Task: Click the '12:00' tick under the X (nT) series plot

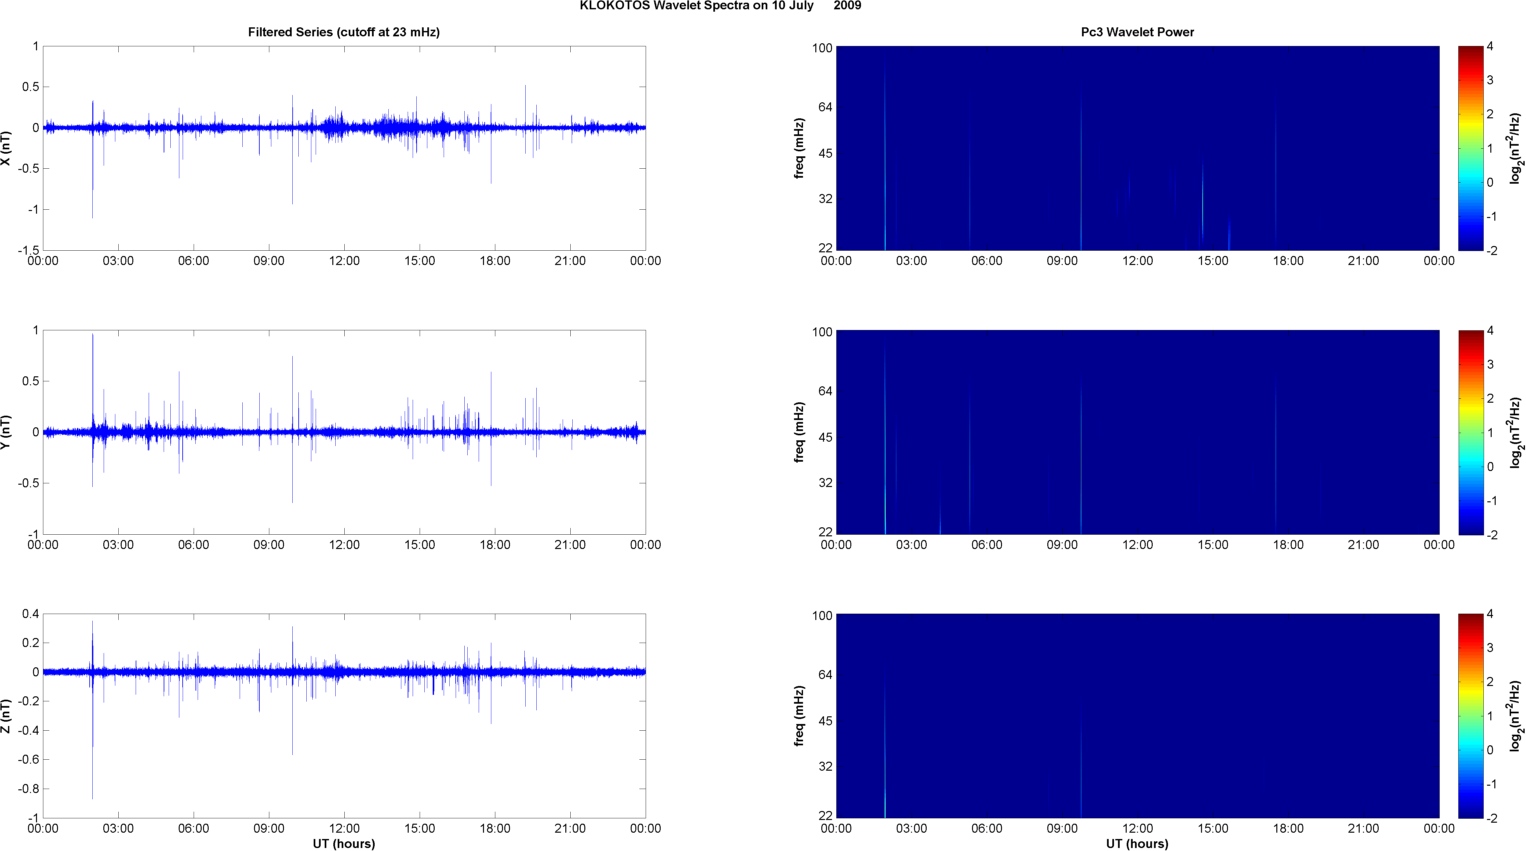Action: [344, 261]
